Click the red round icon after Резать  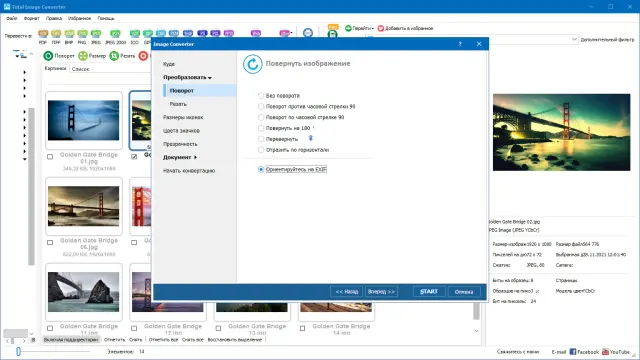tap(143, 56)
